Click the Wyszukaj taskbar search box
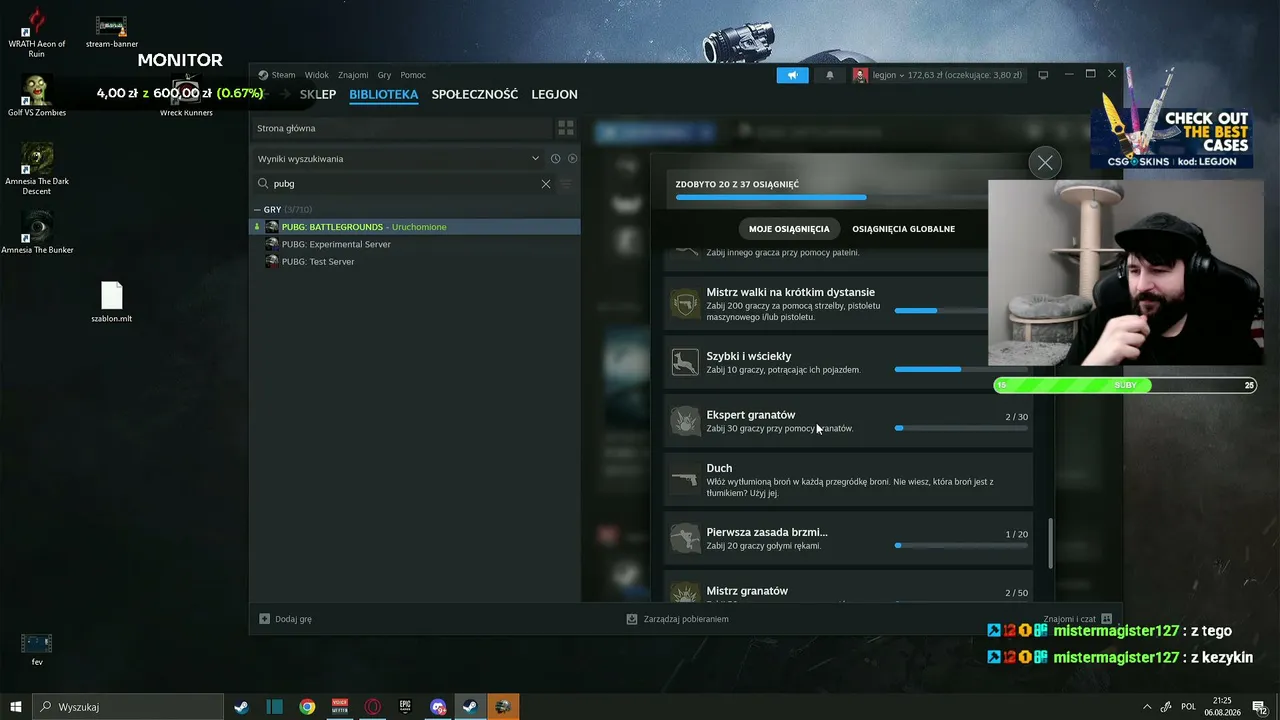 click(128, 707)
